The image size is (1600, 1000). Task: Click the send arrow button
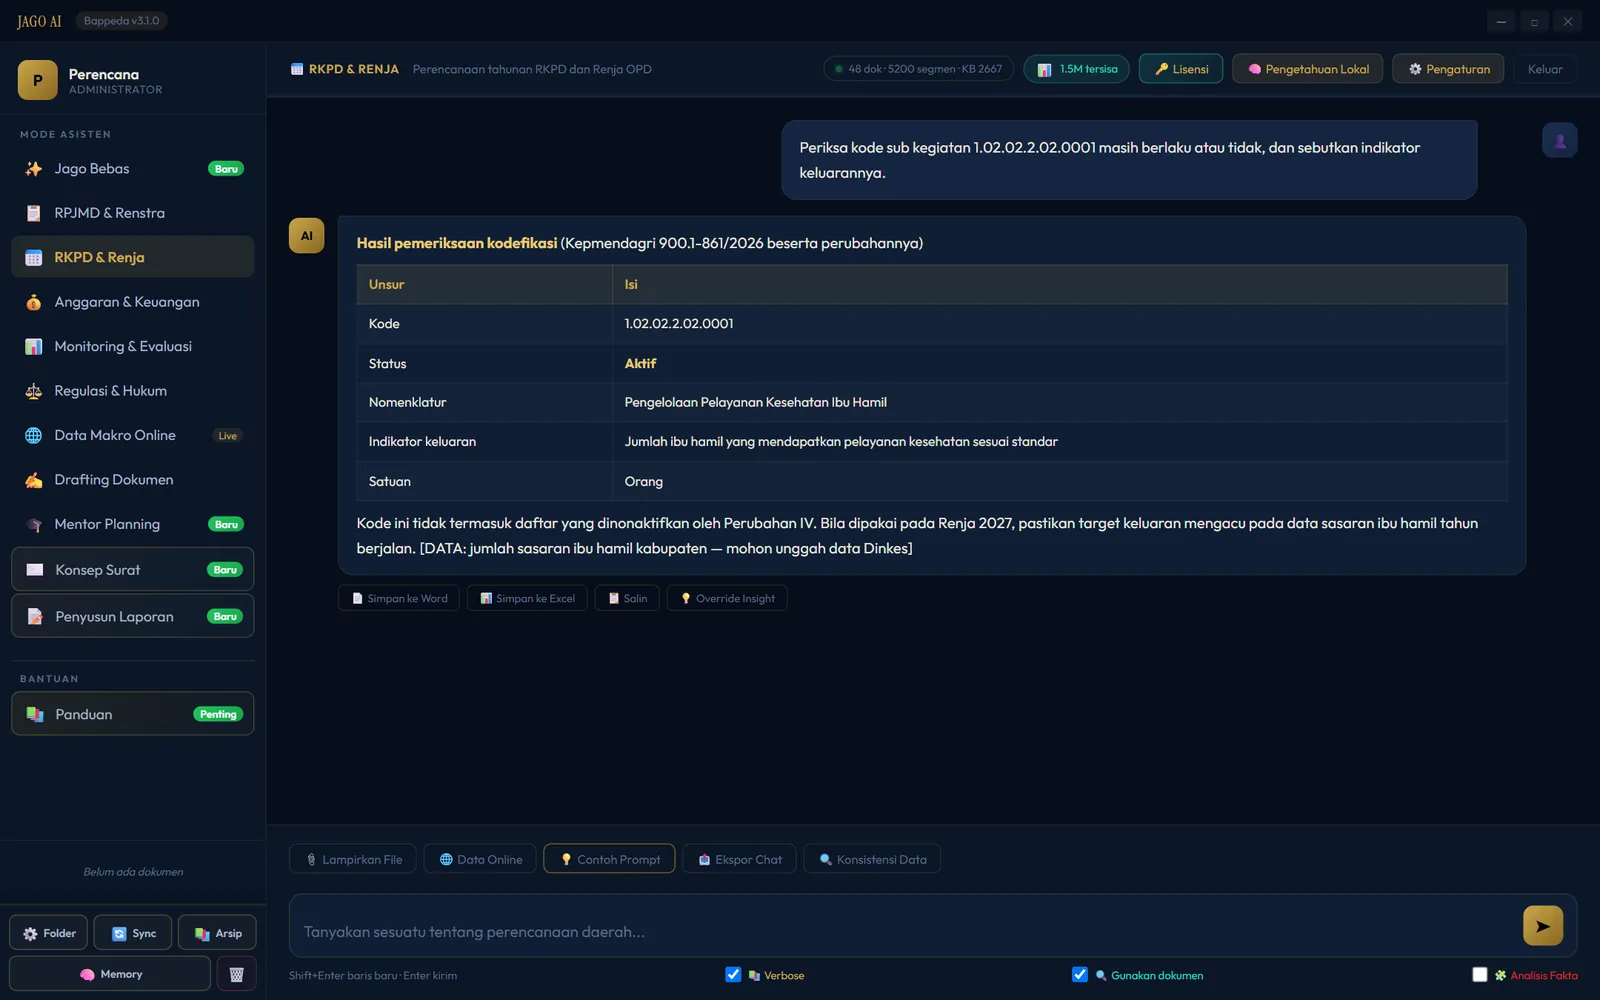1542,926
